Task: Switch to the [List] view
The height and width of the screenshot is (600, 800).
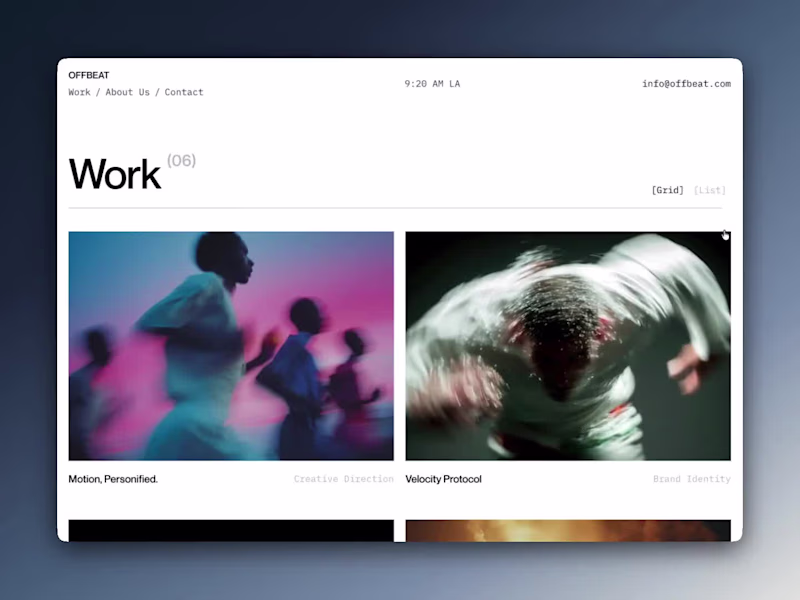Action: 710,190
